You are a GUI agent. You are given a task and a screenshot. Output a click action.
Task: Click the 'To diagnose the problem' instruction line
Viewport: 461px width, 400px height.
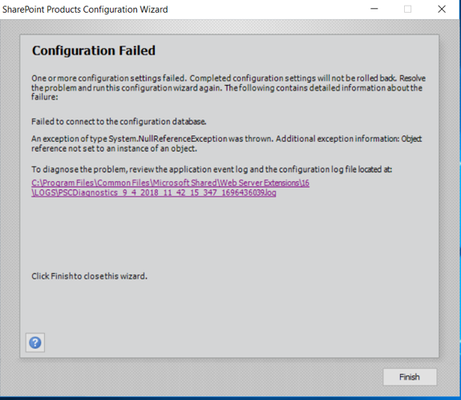tap(212, 169)
